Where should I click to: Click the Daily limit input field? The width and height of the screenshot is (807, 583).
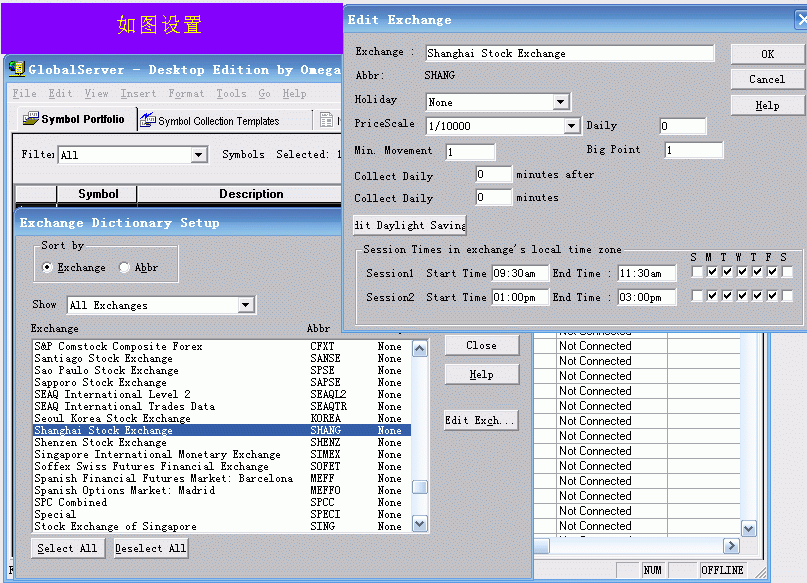[683, 126]
